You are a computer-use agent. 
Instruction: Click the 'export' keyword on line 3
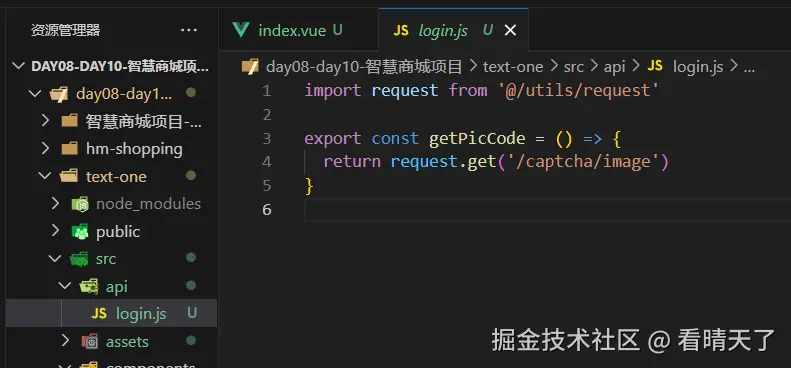[333, 139]
